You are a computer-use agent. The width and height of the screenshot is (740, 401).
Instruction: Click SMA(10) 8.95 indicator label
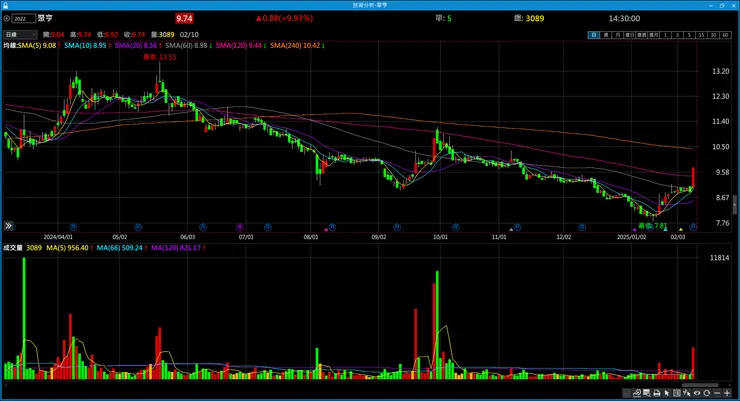85,46
